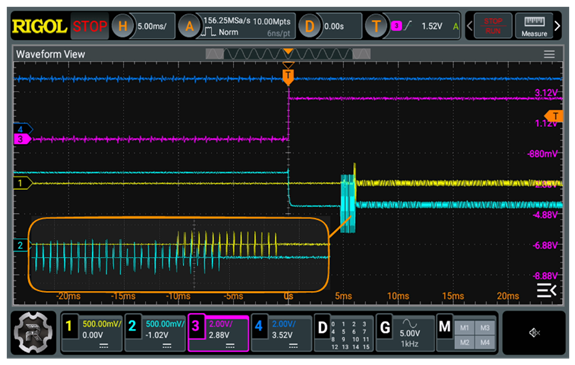The height and width of the screenshot is (365, 575).
Task: Click the trigger source channel 3 badge
Action: [x=396, y=26]
